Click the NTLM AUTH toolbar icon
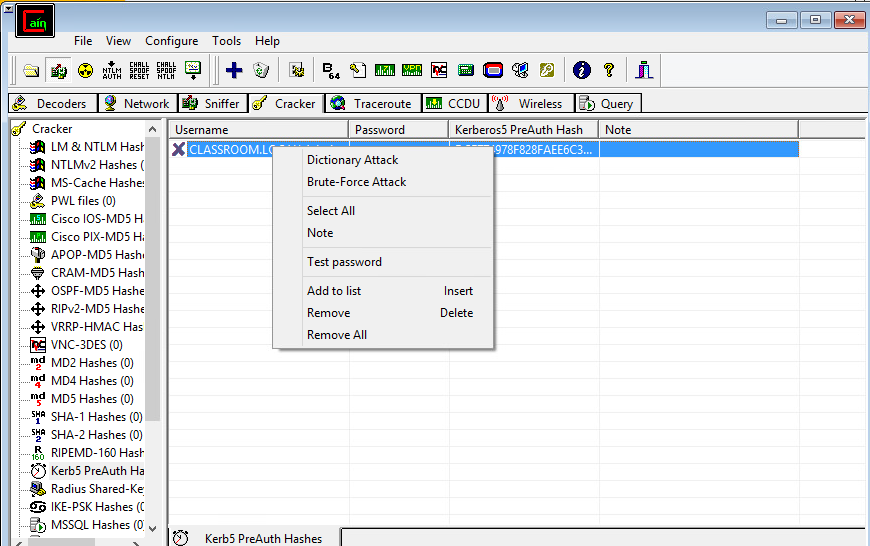870x546 pixels. point(112,70)
